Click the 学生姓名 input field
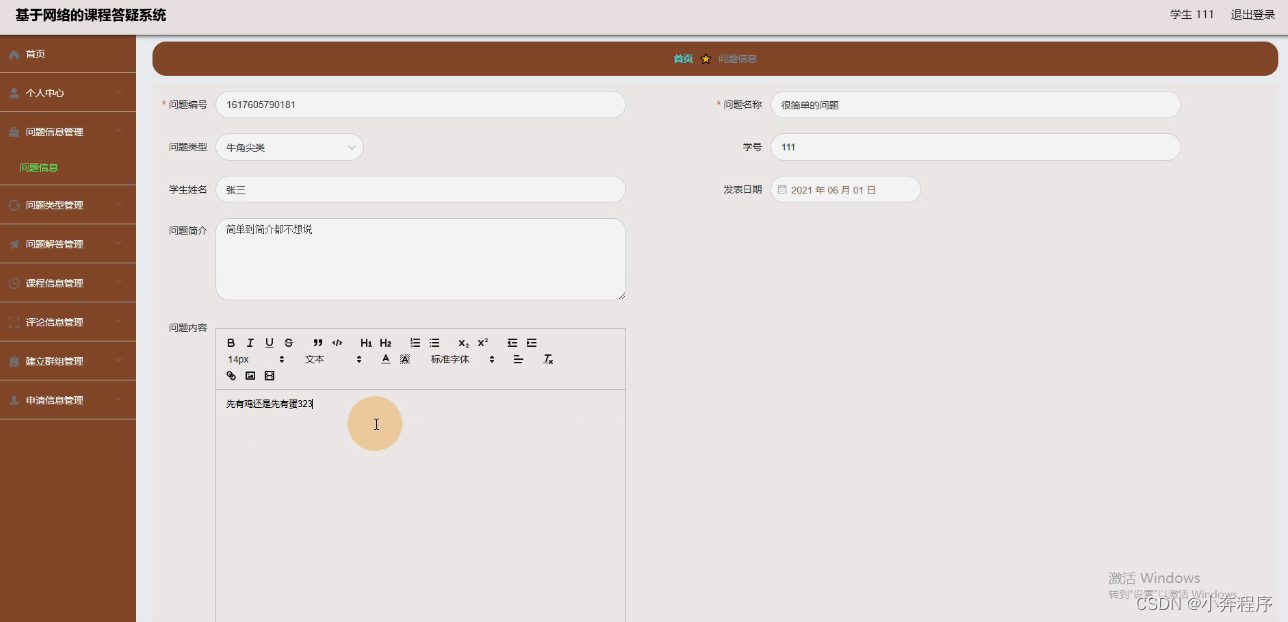Screen dimensions: 1288x622 pos(421,189)
